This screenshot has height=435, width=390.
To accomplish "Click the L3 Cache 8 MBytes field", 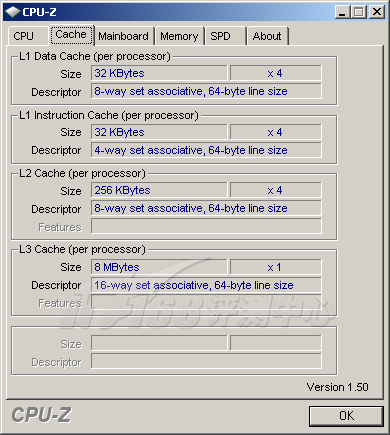I will [x=159, y=267].
